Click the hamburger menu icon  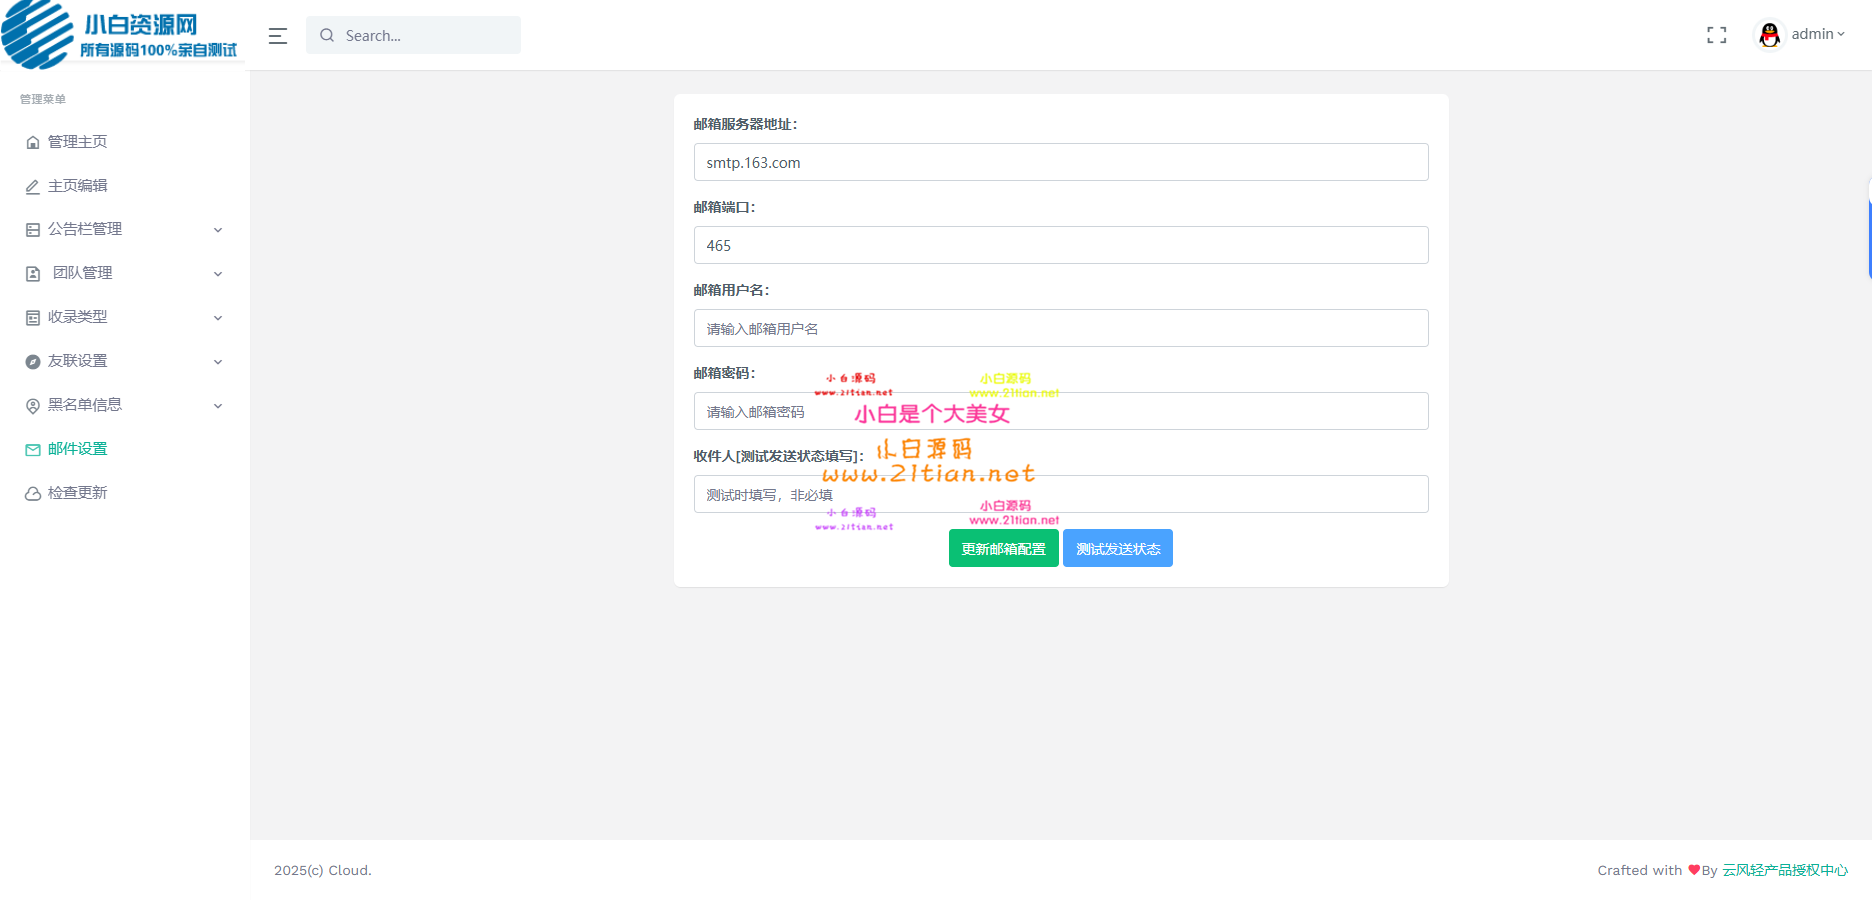tap(277, 35)
